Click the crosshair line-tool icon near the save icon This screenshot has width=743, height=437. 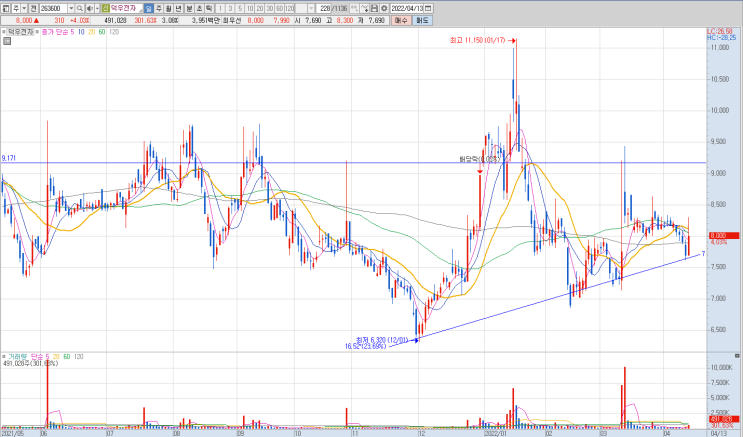tap(364, 9)
